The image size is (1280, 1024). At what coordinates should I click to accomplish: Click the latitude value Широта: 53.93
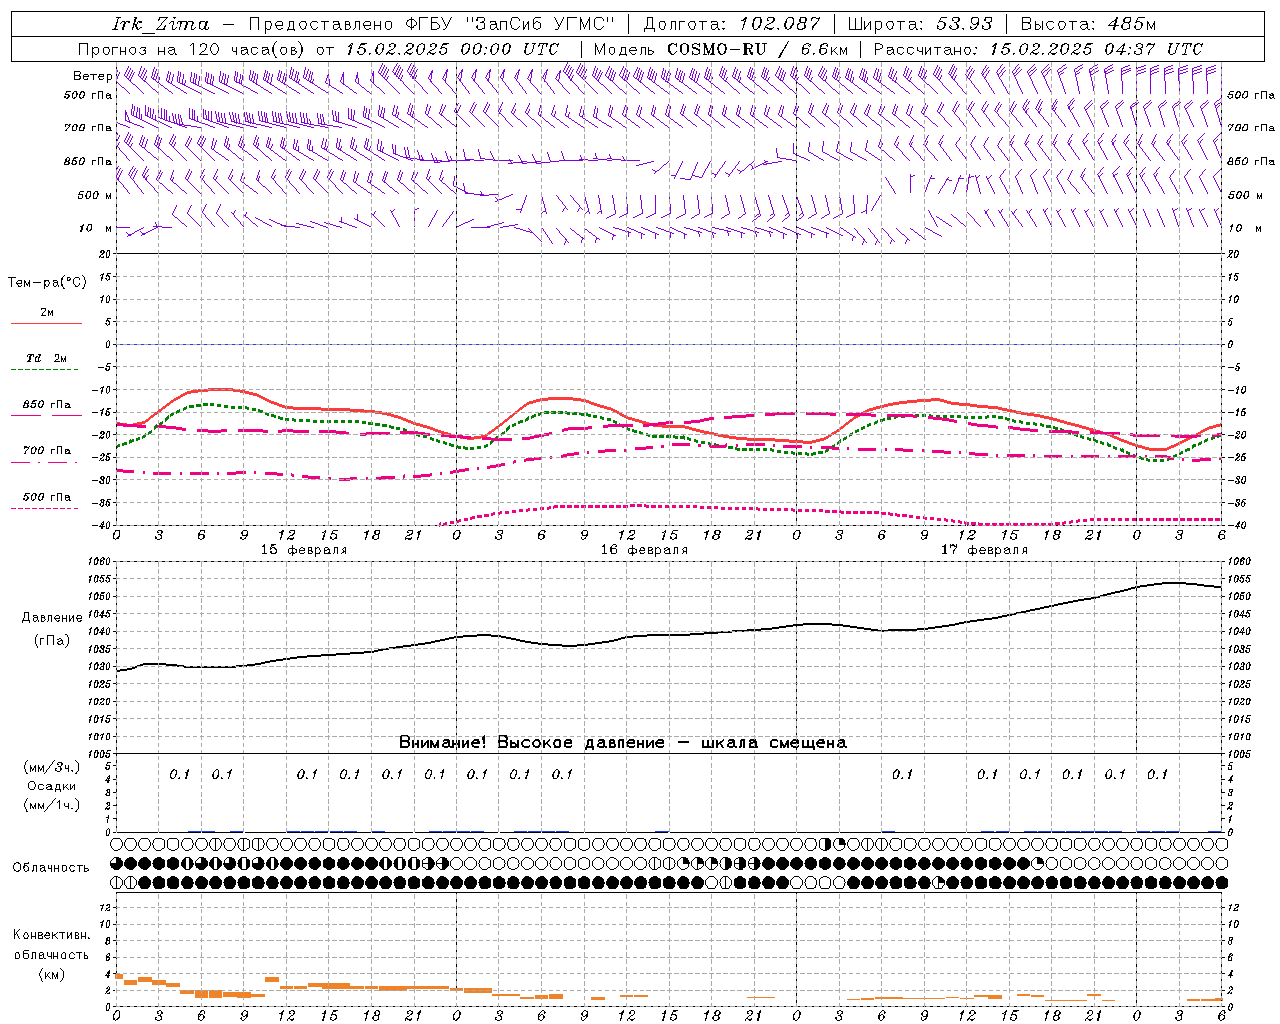click(920, 24)
